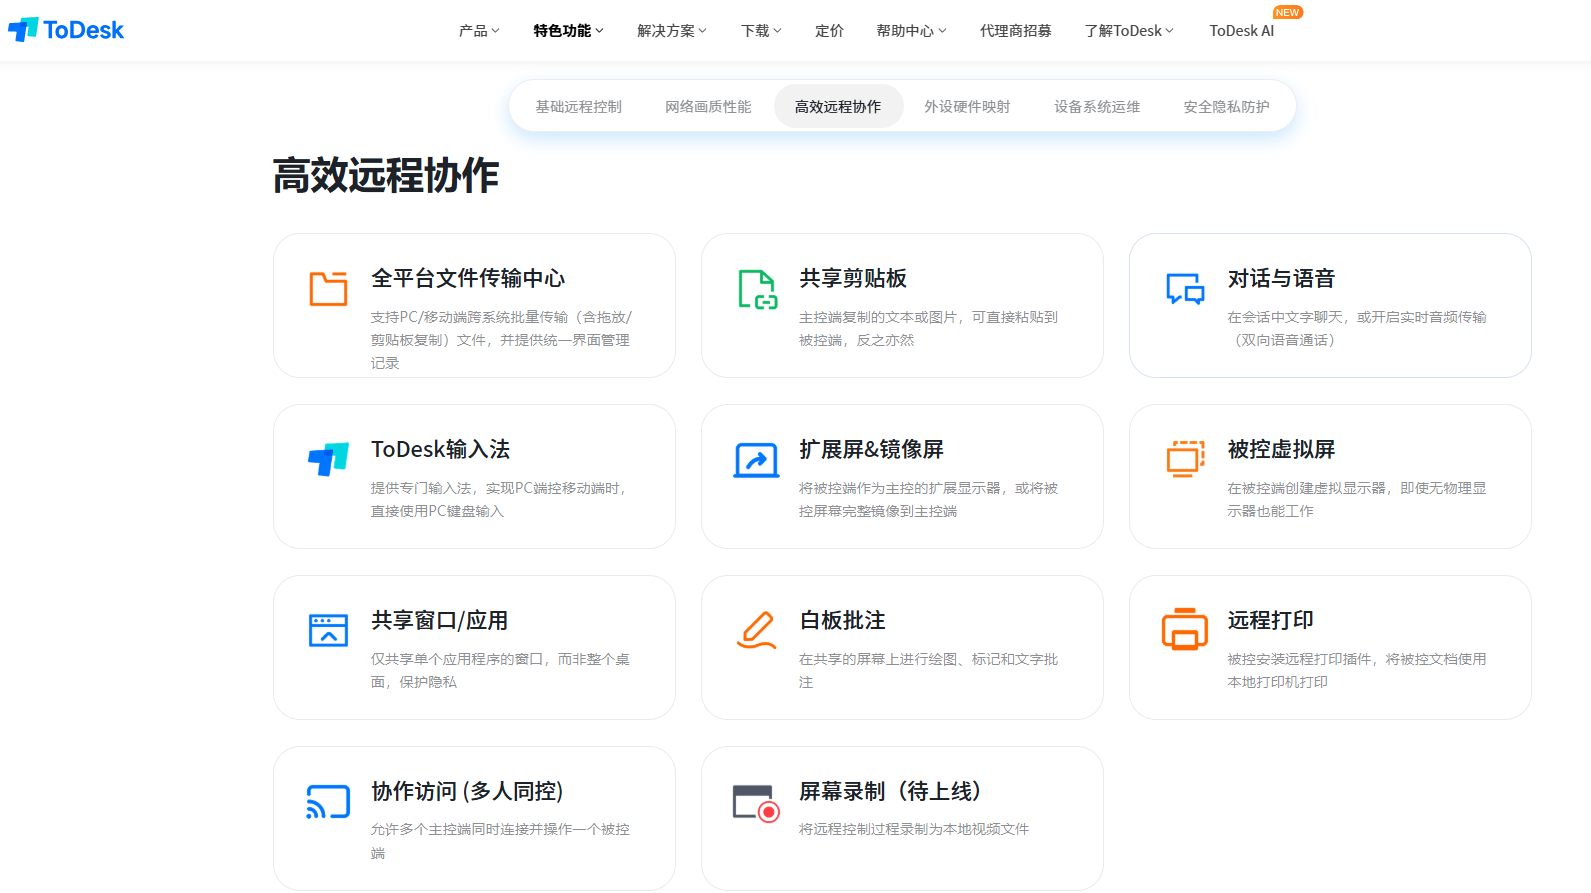Click the record icon for 屏幕录制
The image size is (1591, 893).
coord(756,803)
